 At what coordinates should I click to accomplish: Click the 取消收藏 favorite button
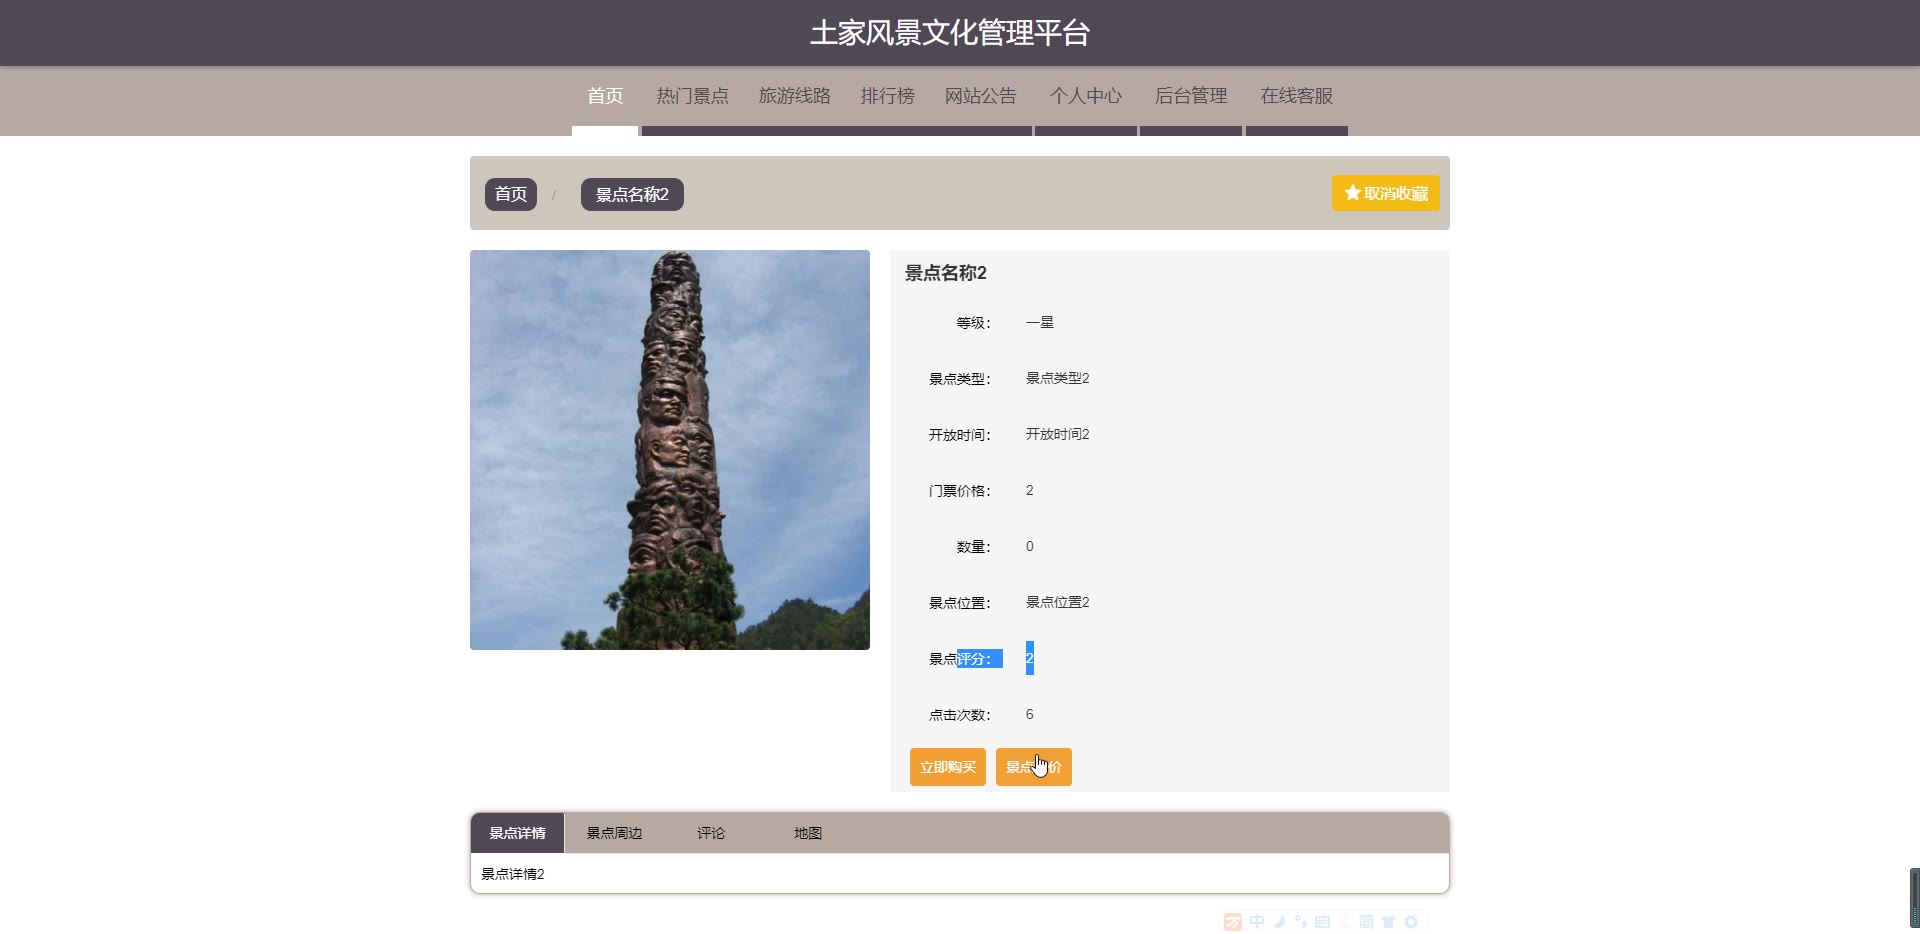pos(1385,193)
